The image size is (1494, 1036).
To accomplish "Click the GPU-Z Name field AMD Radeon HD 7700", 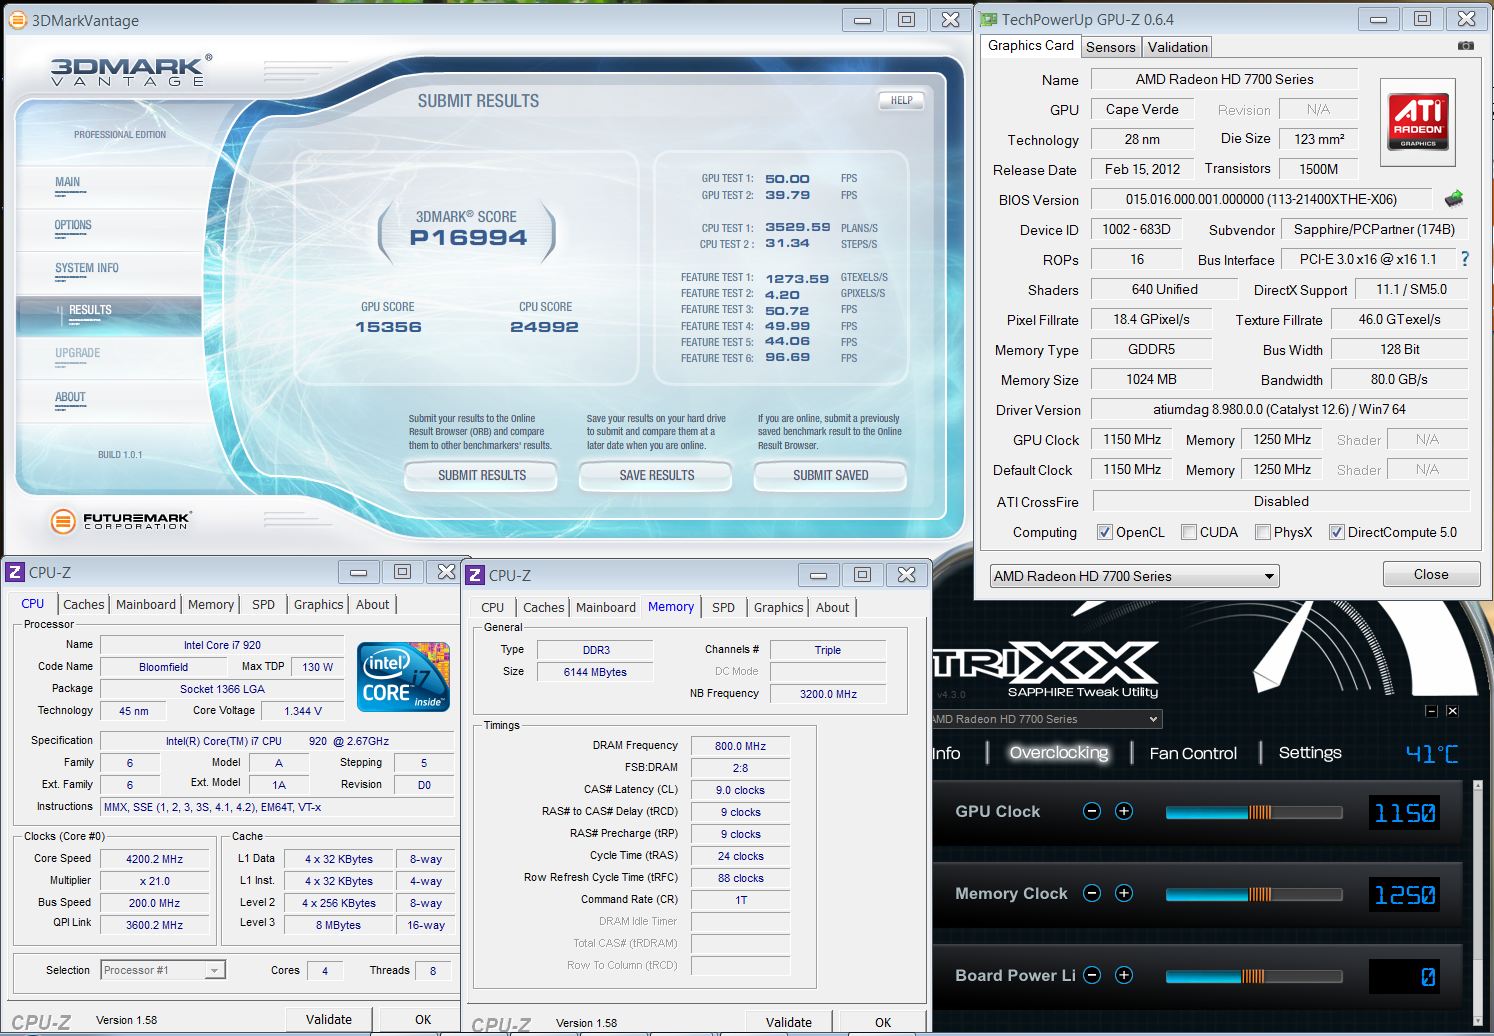I will pyautogui.click(x=1224, y=79).
